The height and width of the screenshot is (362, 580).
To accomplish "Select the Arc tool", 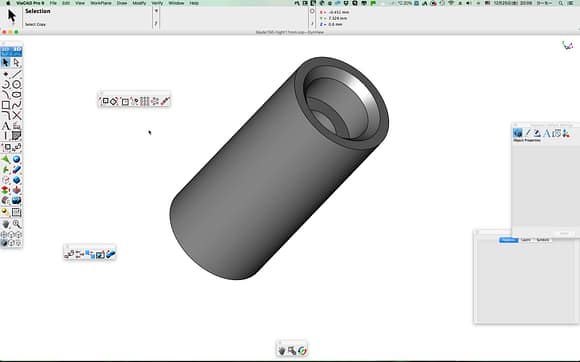I will pyautogui.click(x=6, y=84).
